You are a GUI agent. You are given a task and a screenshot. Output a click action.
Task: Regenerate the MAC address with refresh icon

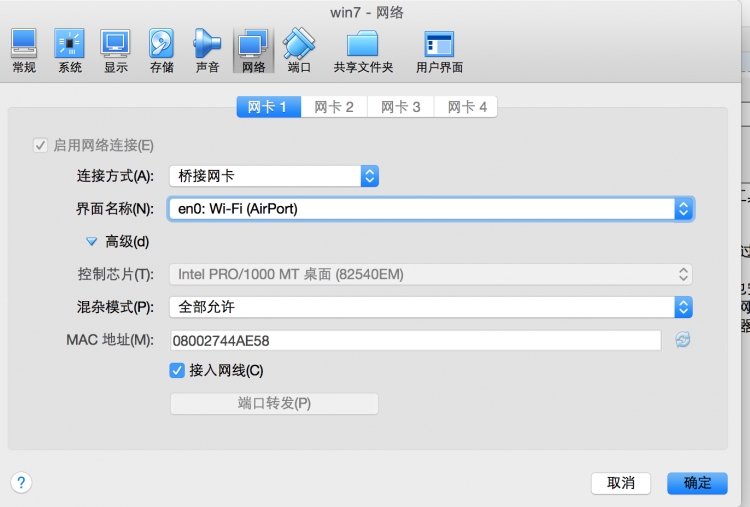(x=683, y=340)
